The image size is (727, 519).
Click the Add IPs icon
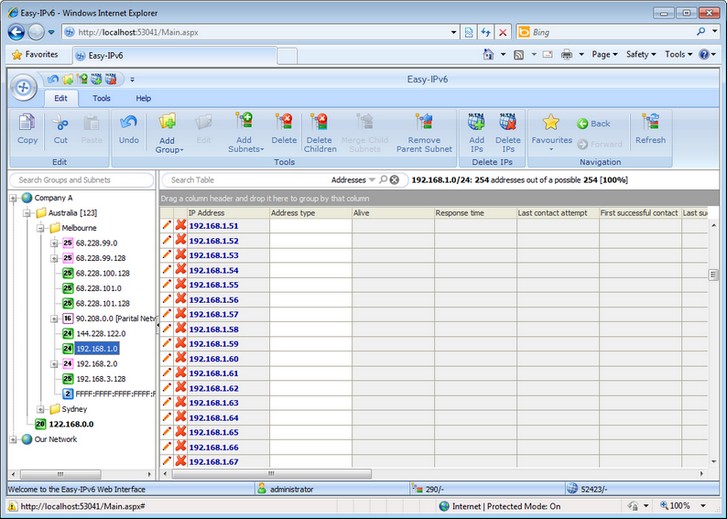pyautogui.click(x=476, y=122)
